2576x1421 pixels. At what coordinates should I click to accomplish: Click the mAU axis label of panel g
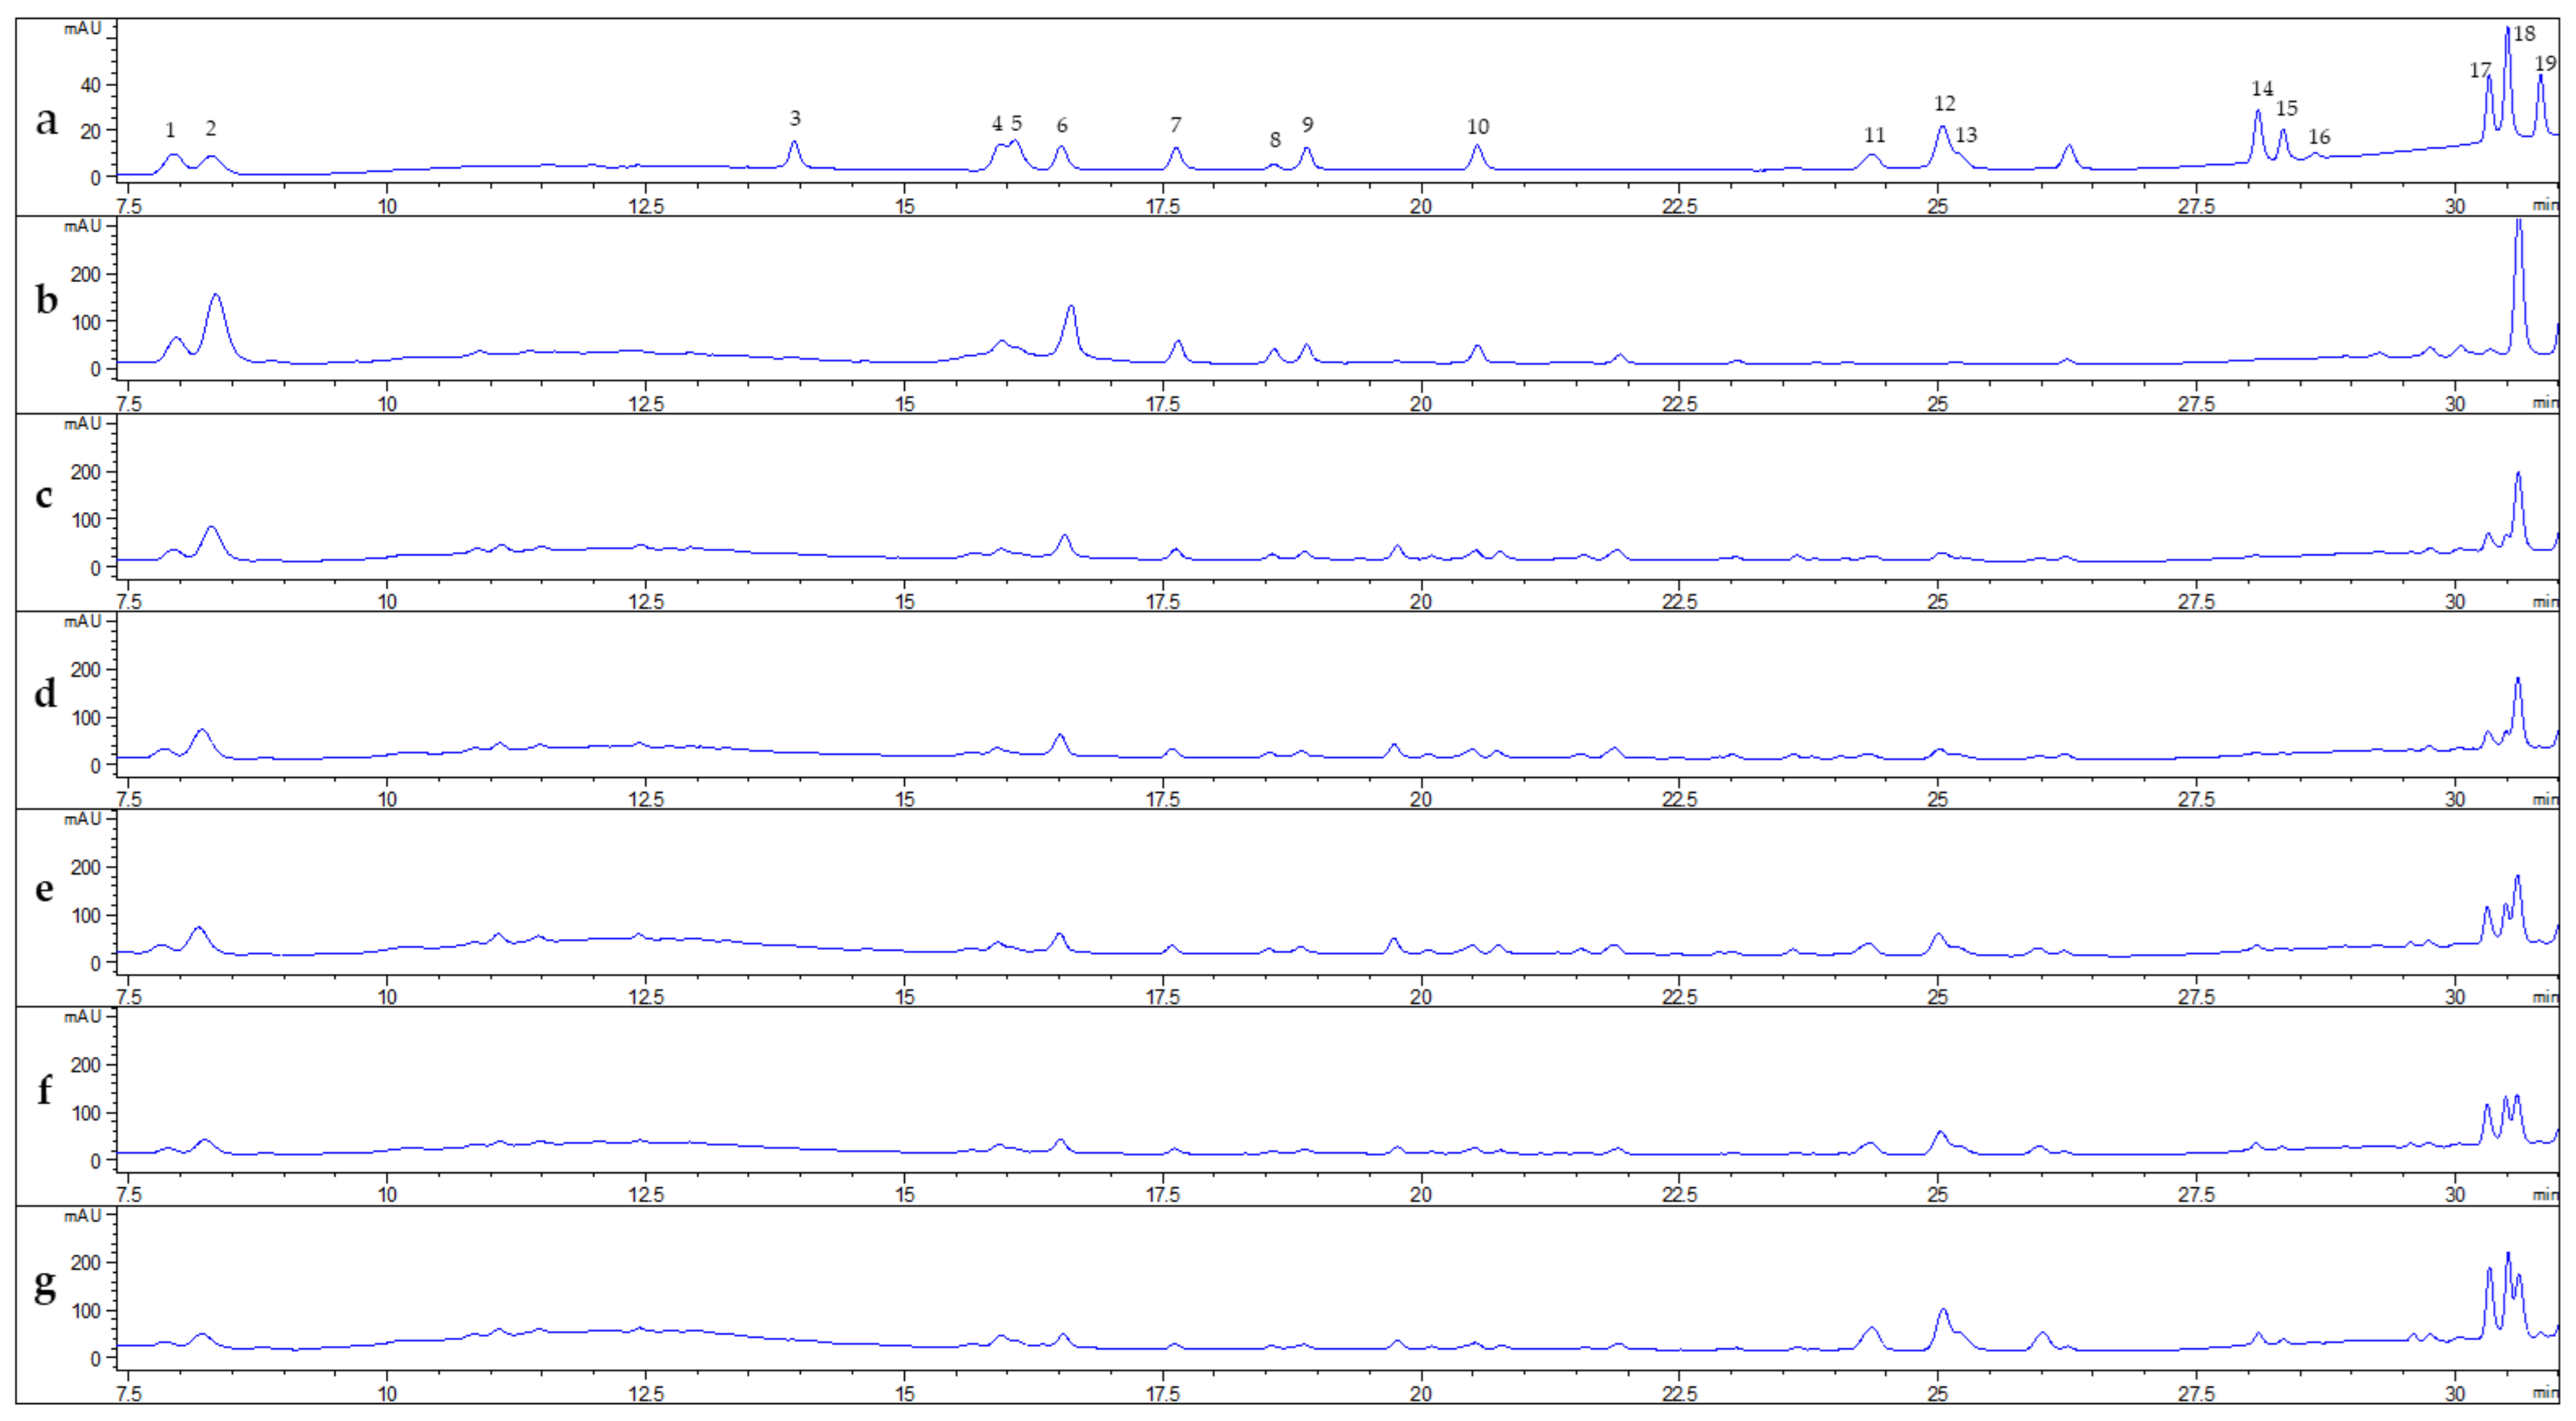[82, 1216]
